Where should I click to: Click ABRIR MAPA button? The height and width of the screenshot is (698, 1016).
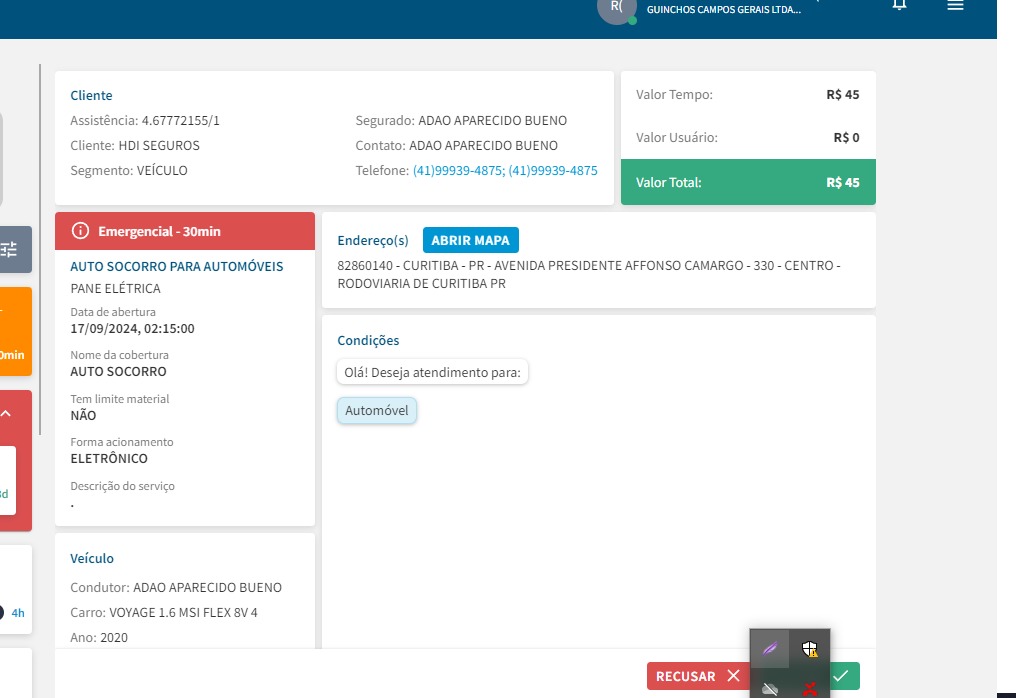click(x=470, y=240)
